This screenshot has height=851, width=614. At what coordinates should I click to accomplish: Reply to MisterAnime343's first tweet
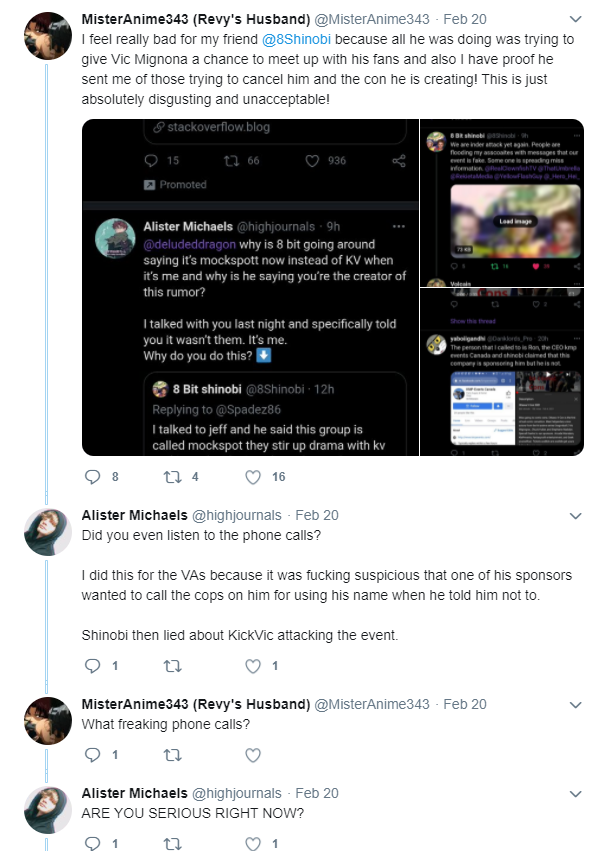click(x=93, y=477)
